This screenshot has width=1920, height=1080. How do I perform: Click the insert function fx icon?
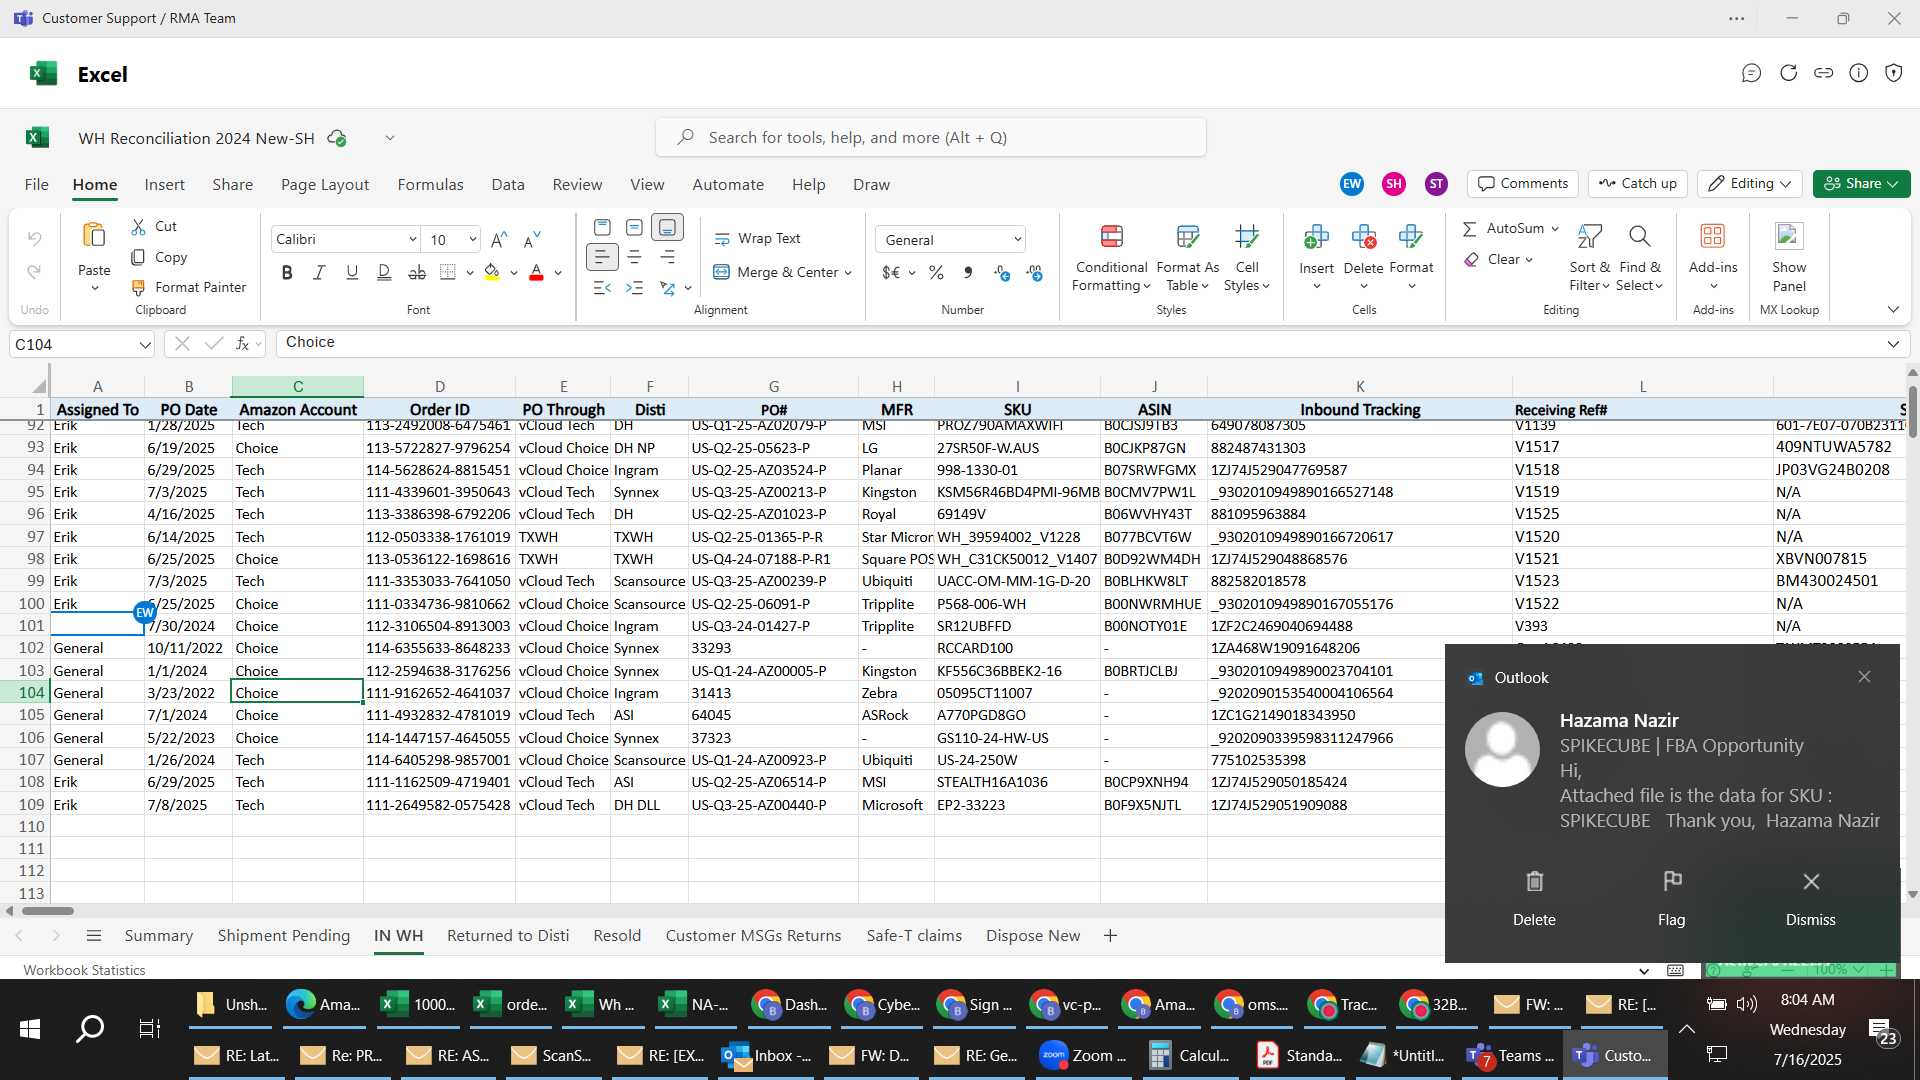click(242, 343)
